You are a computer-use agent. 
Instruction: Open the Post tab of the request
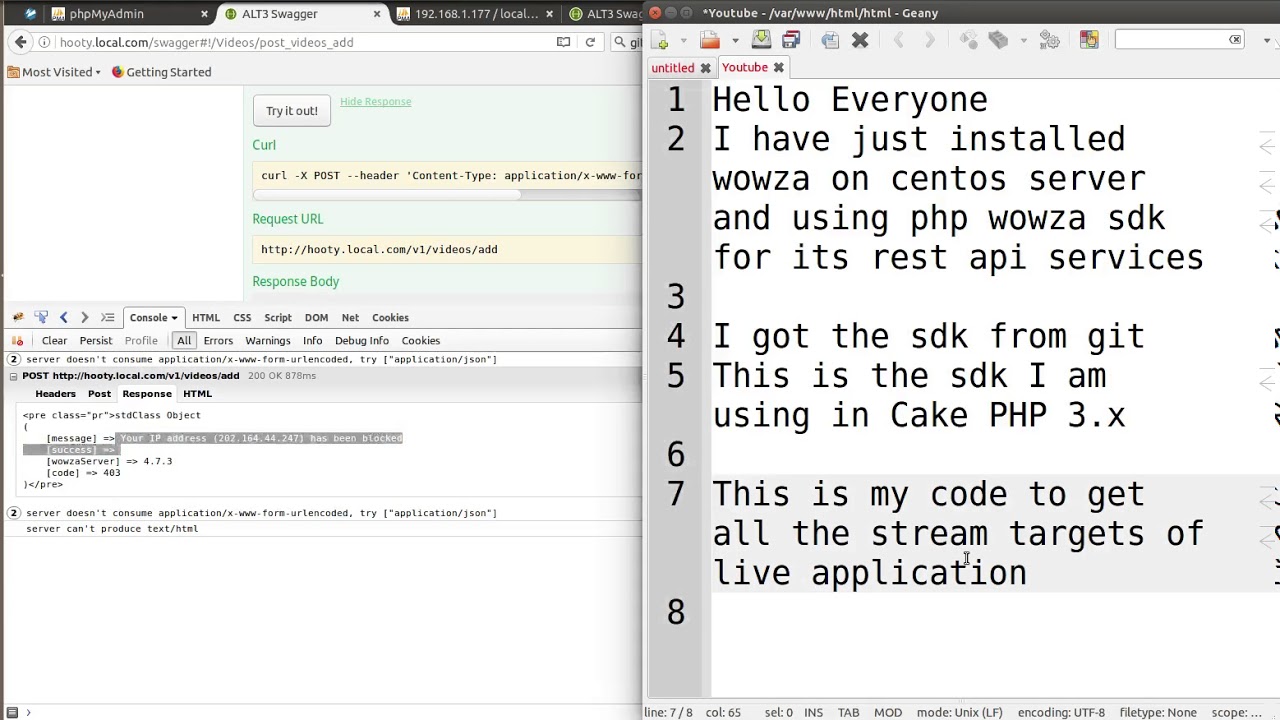pos(99,394)
